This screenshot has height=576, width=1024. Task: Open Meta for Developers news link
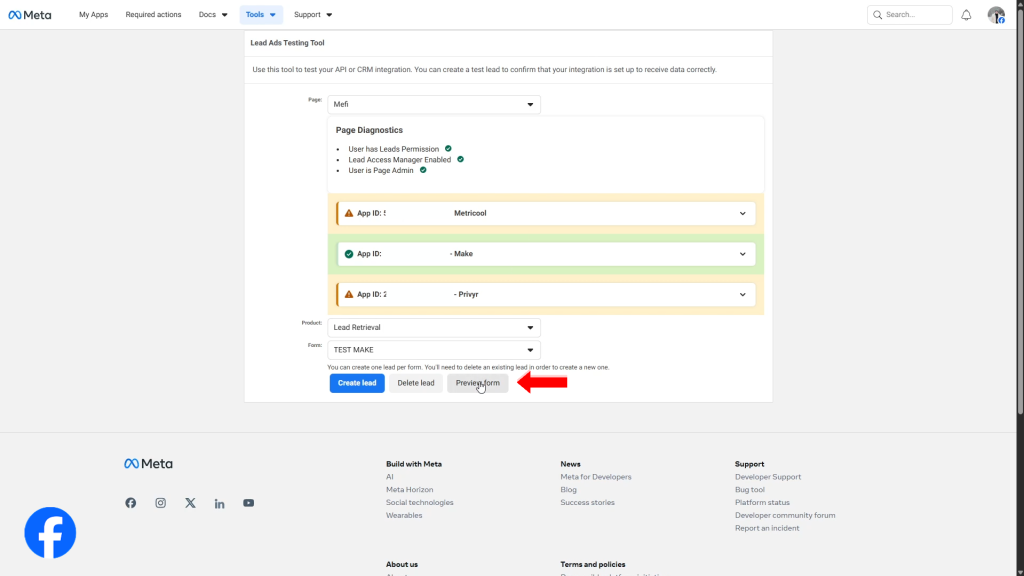pos(596,477)
